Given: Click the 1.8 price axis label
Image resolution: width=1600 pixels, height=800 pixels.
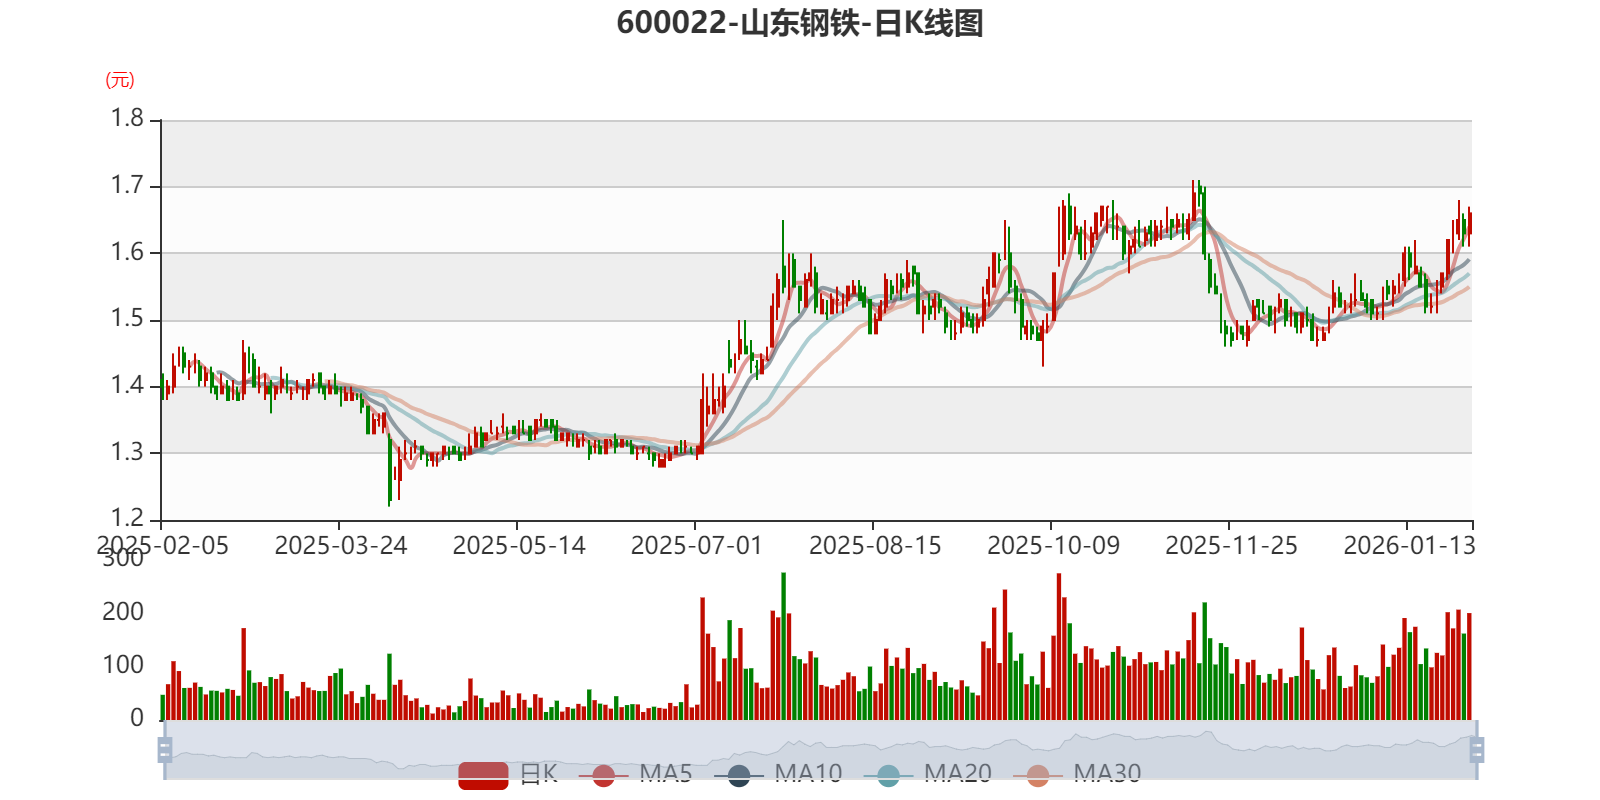Looking at the screenshot, I should click(x=127, y=119).
